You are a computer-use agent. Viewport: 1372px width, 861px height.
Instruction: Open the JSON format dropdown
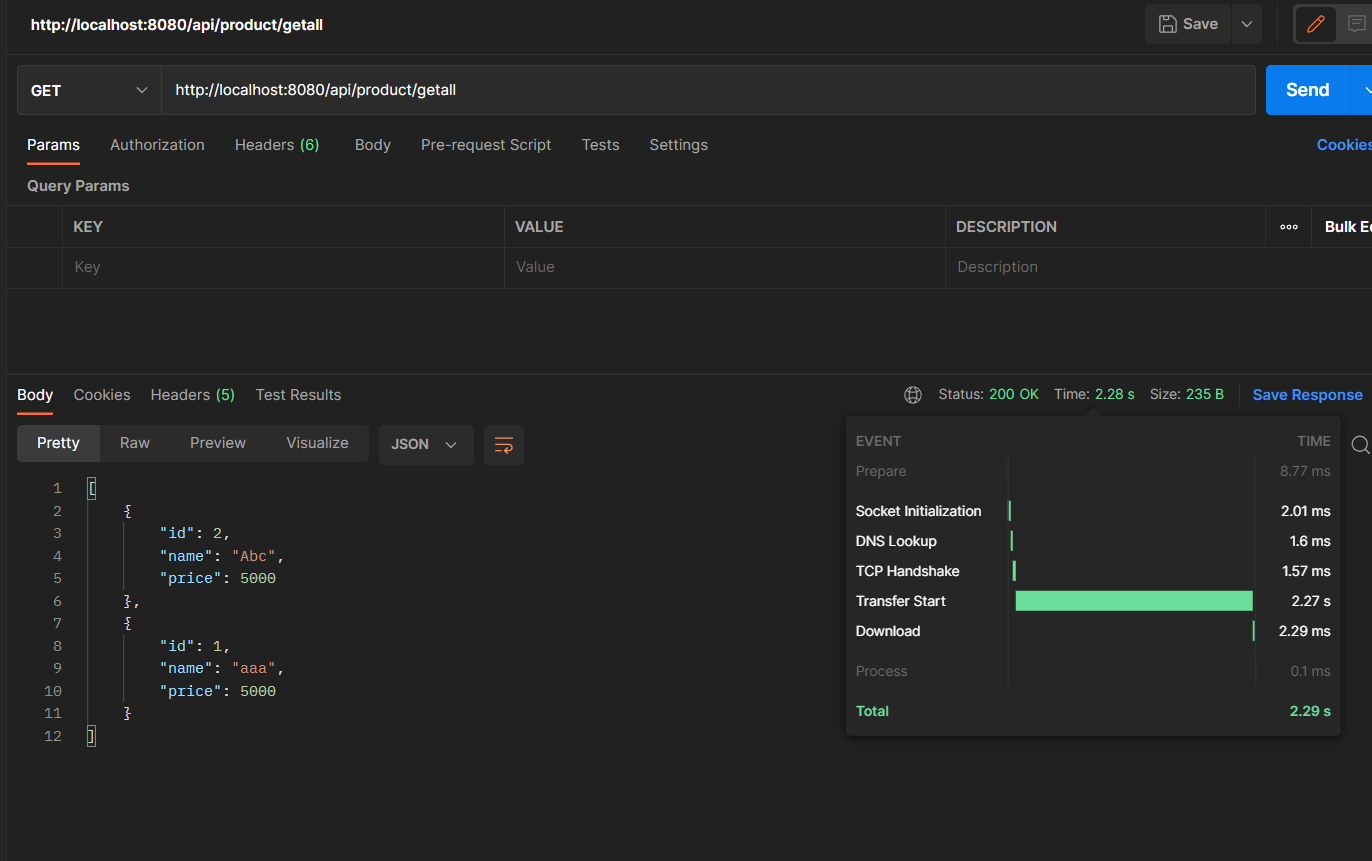pyautogui.click(x=426, y=444)
